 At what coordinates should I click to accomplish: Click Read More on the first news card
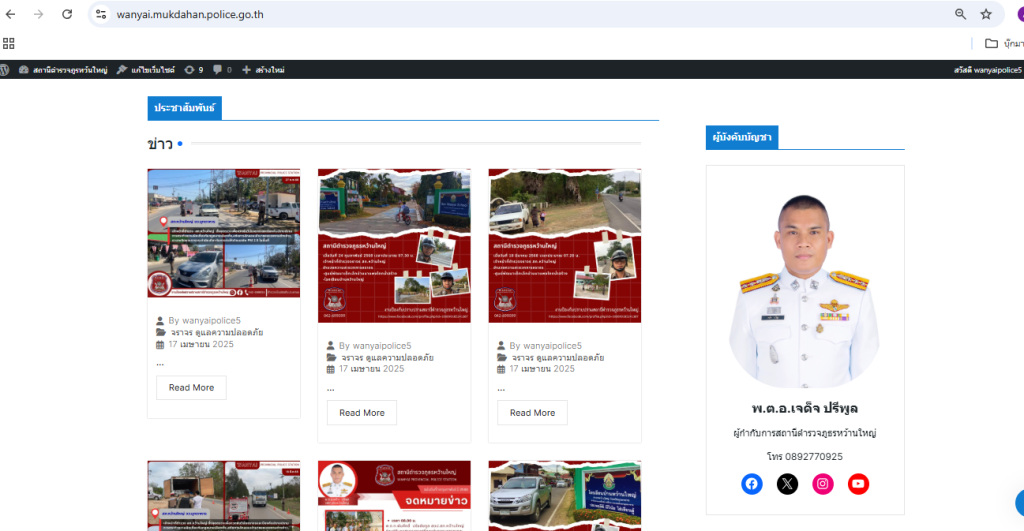pyautogui.click(x=191, y=388)
